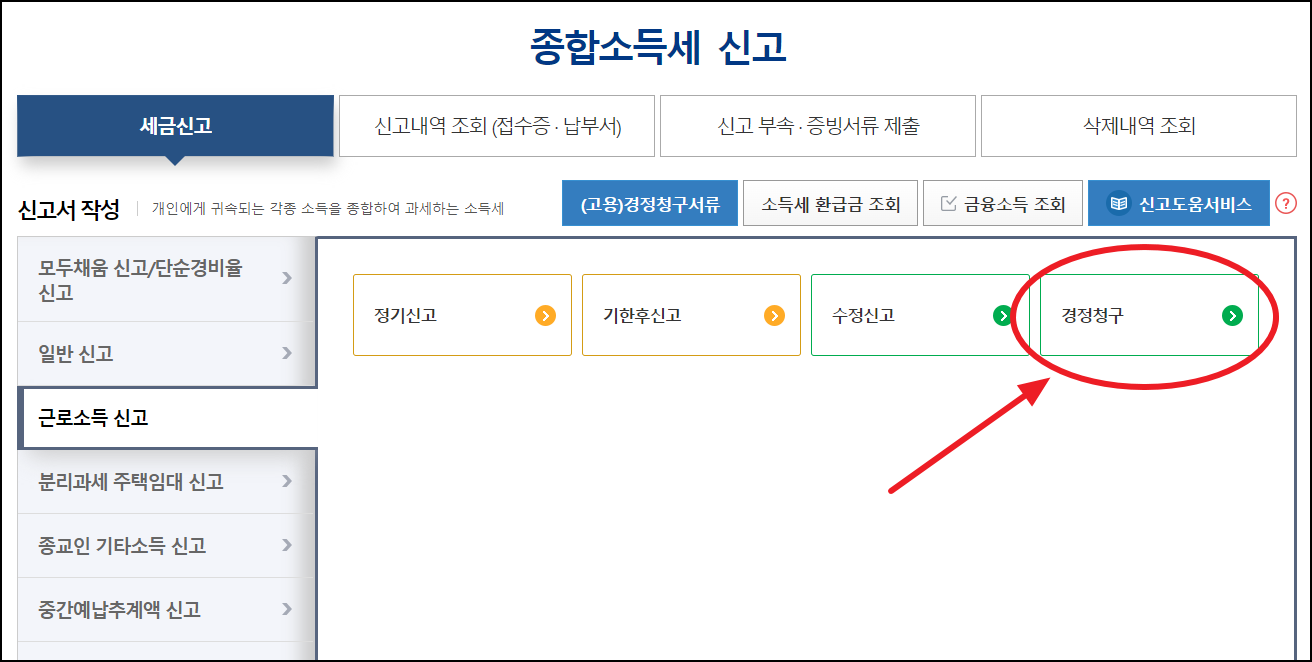Expand 분리과세 주택임대 신고 chevron
Viewport: 1312px width, 662px height.
coord(287,481)
